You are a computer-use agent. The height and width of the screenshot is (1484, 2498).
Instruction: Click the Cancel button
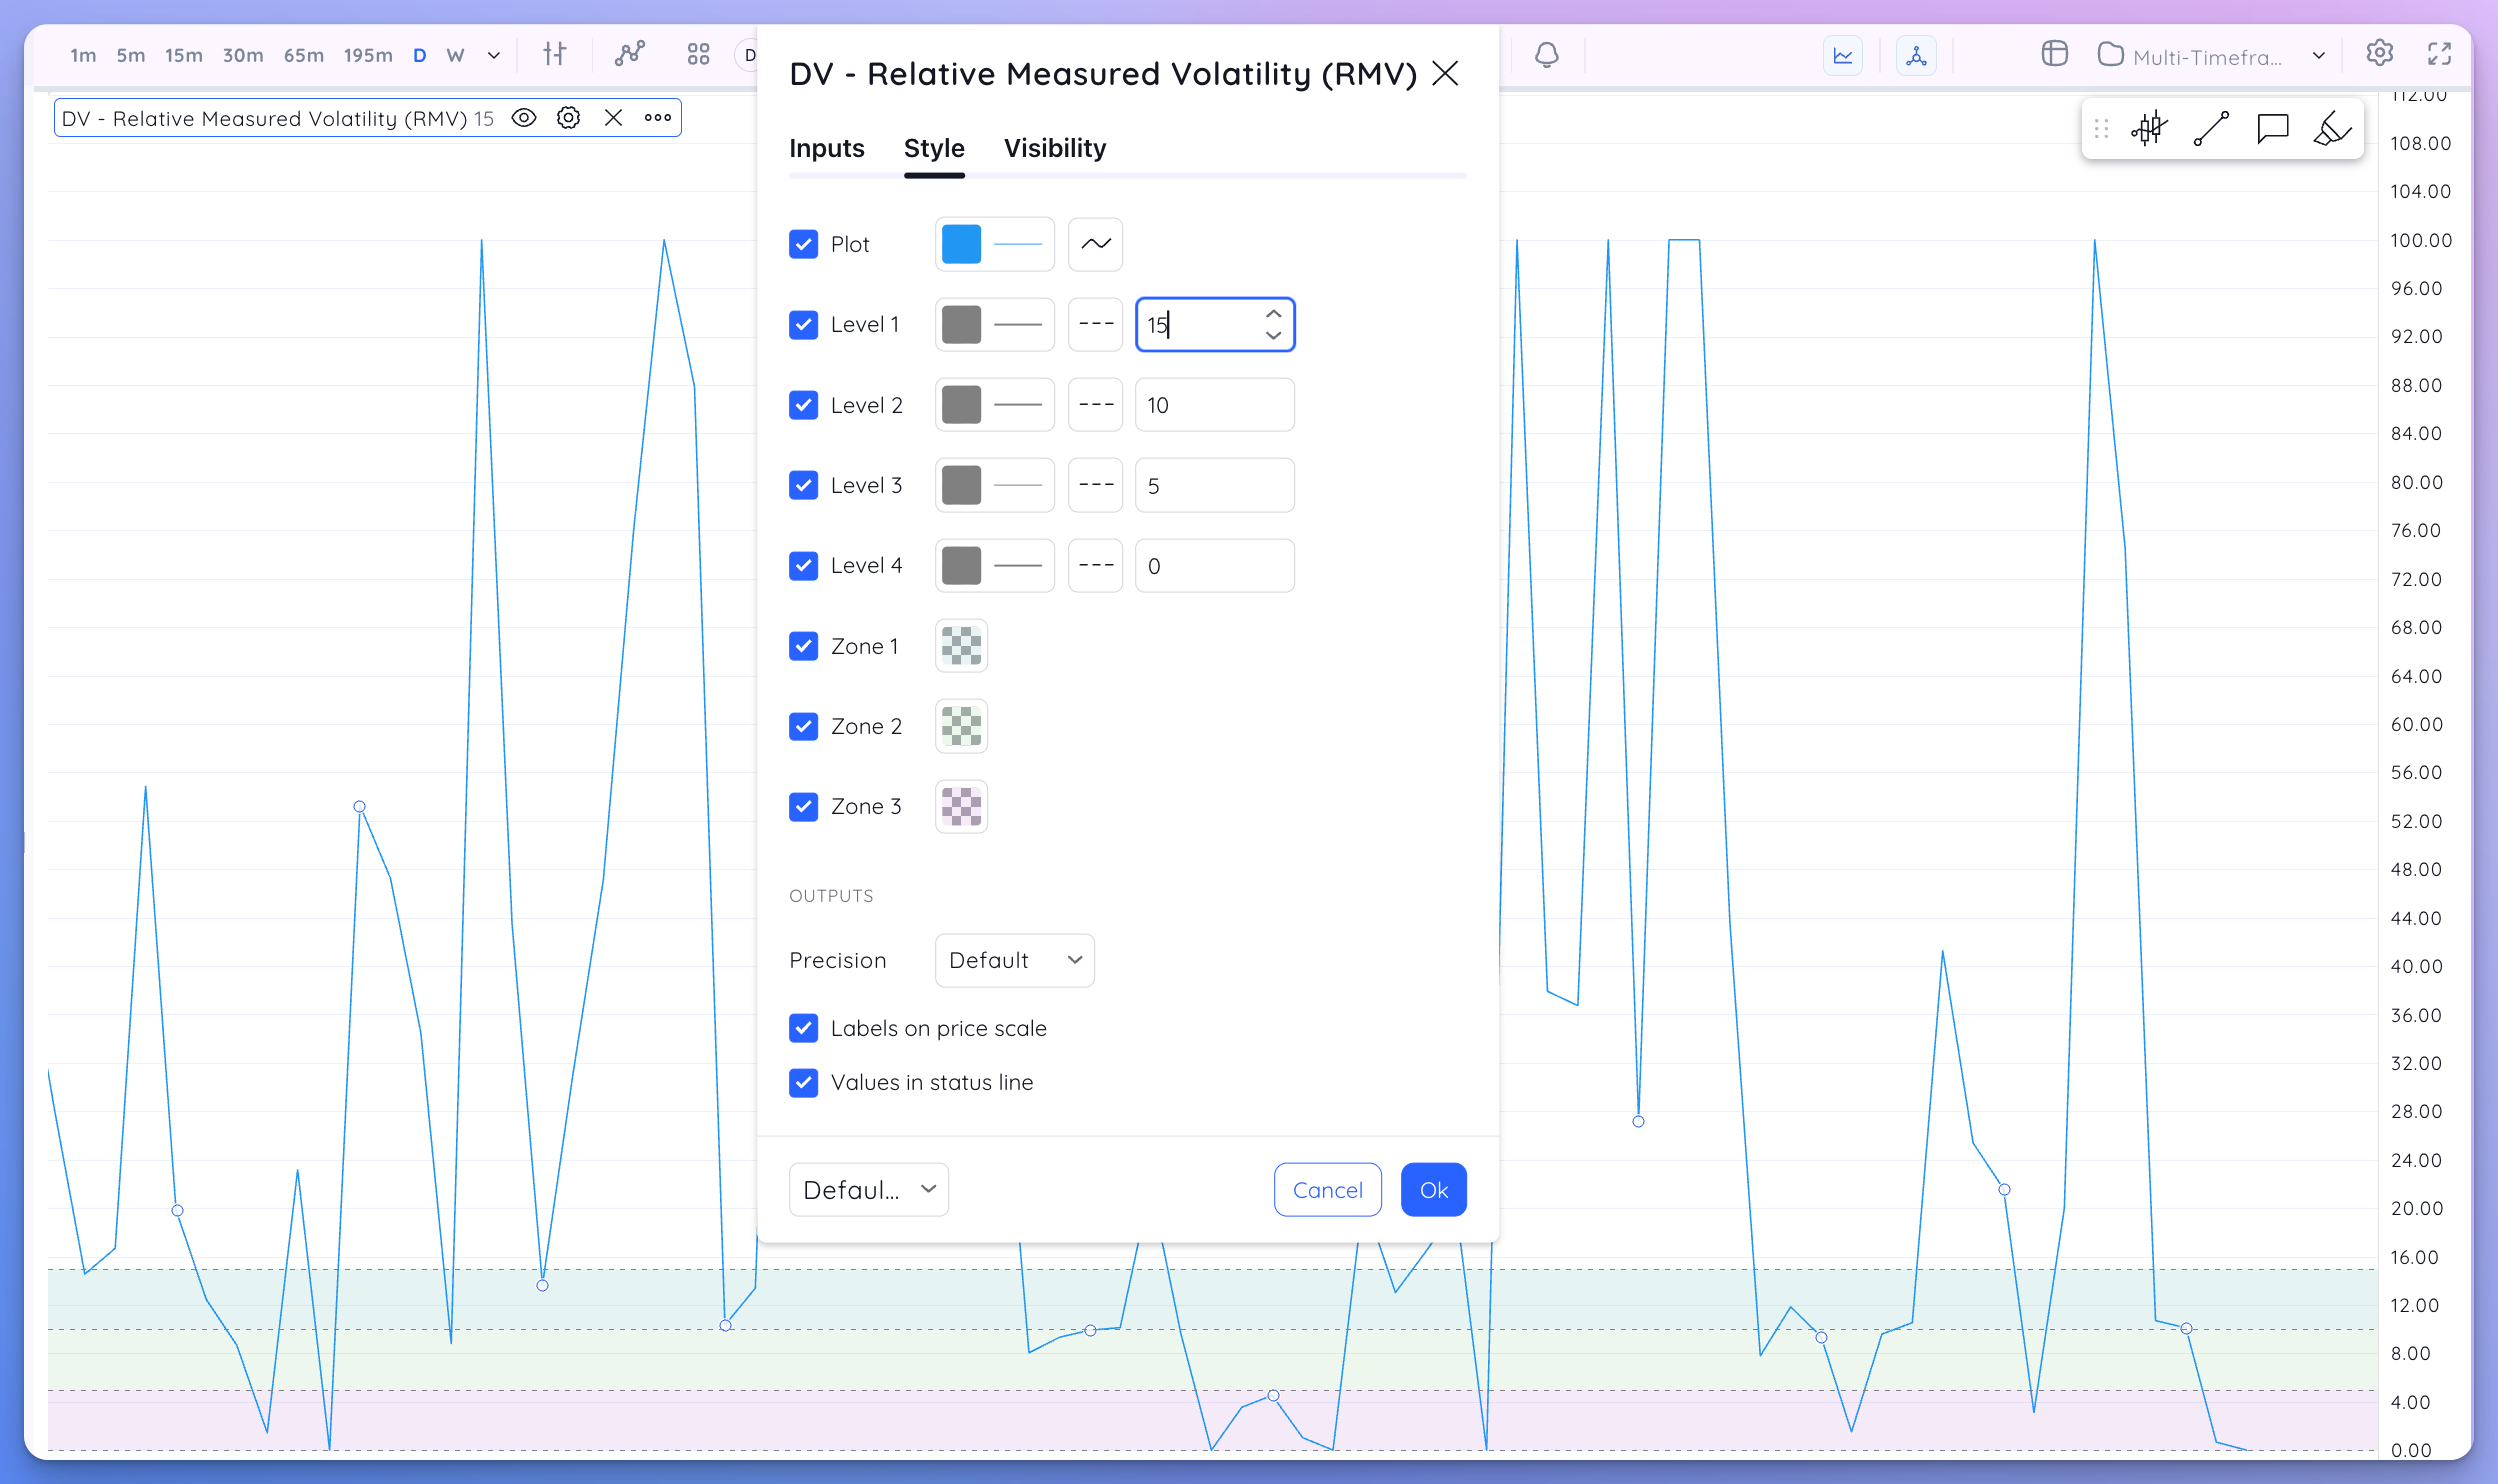(1327, 1190)
